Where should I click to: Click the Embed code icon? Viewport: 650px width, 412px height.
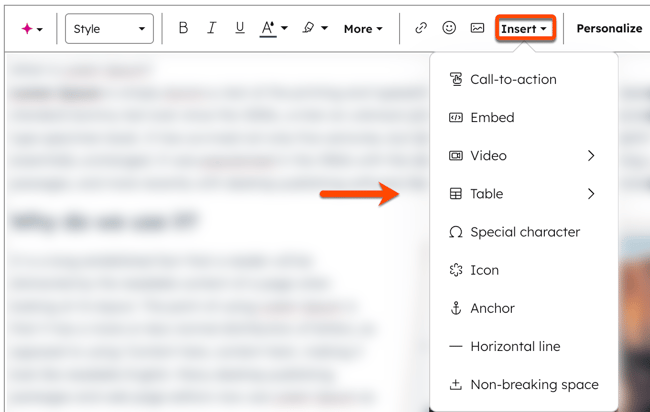tap(456, 117)
